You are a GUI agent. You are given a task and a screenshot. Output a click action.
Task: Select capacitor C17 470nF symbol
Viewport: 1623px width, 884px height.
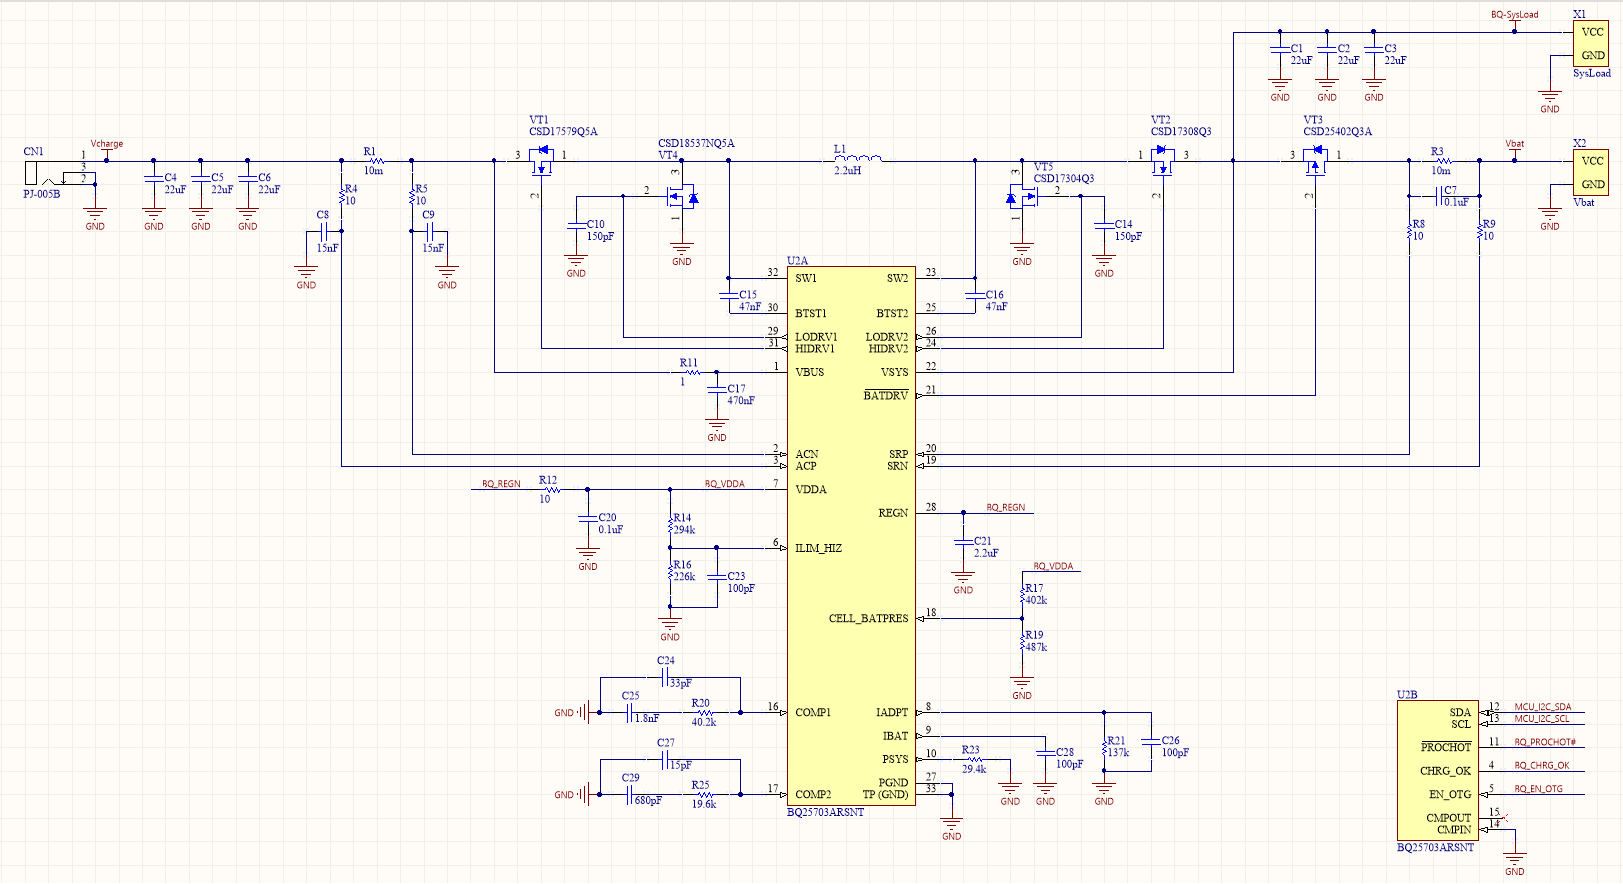717,390
